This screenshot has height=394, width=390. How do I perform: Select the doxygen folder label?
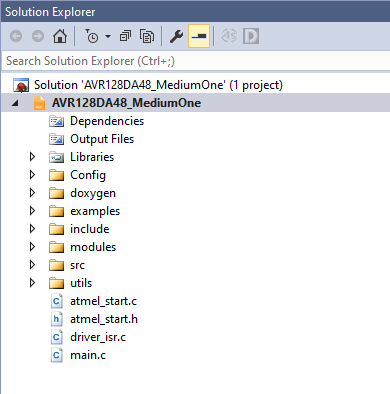[x=93, y=193]
